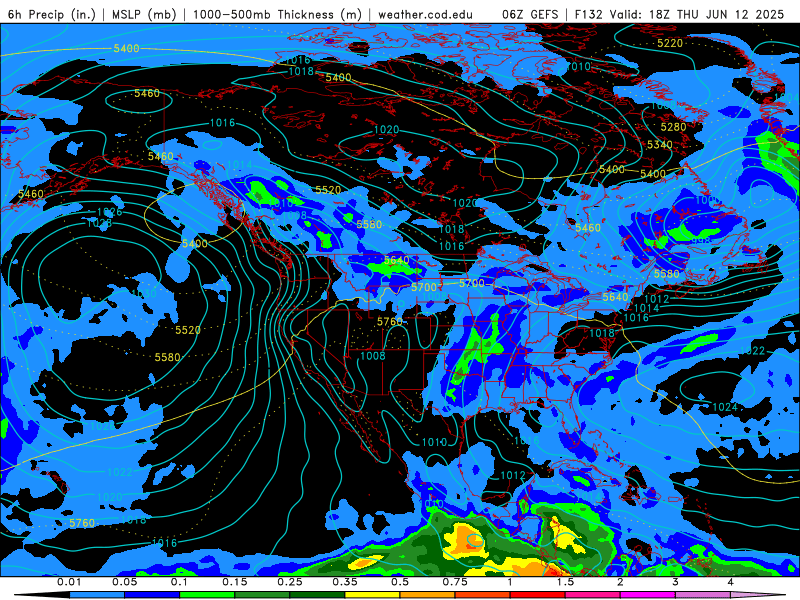Click the '0.5' legend value
Image resolution: width=800 pixels, height=600 pixels.
[400, 582]
